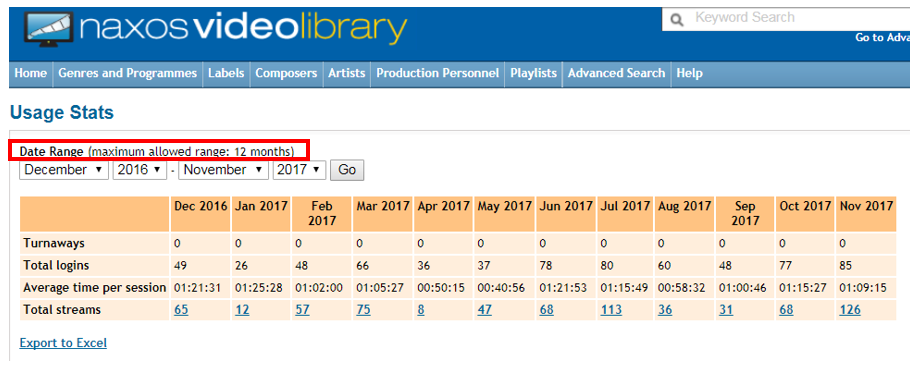This screenshot has height=365, width=910.
Task: Open Advanced Search in navigation bar
Action: coord(616,74)
